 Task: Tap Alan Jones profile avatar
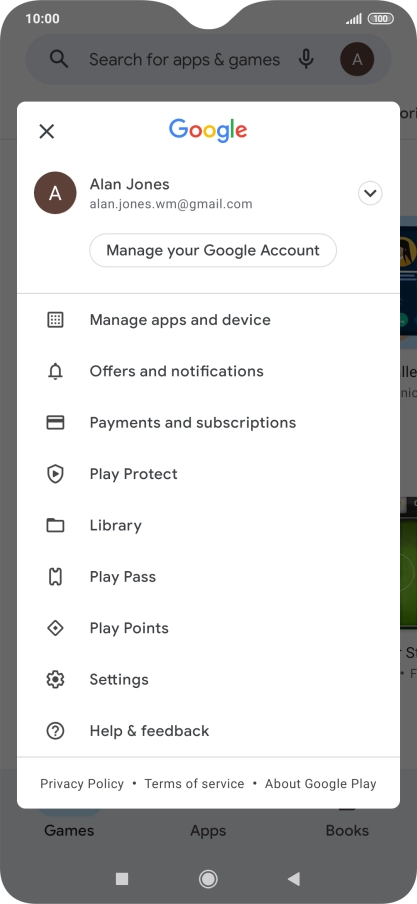coord(55,193)
